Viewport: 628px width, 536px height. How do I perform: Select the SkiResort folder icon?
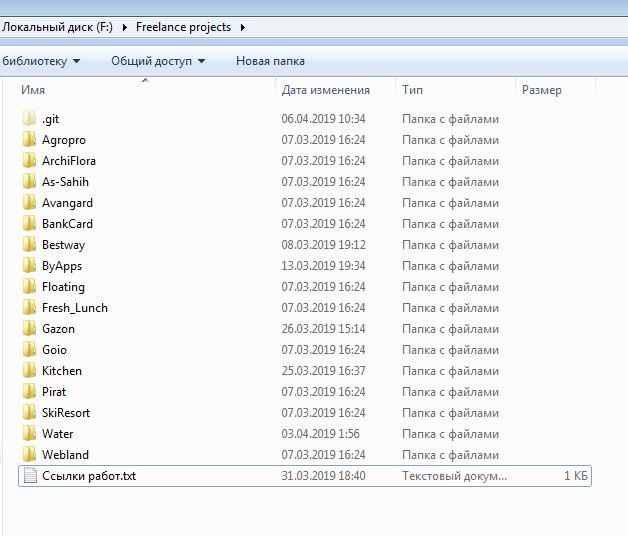[30, 413]
